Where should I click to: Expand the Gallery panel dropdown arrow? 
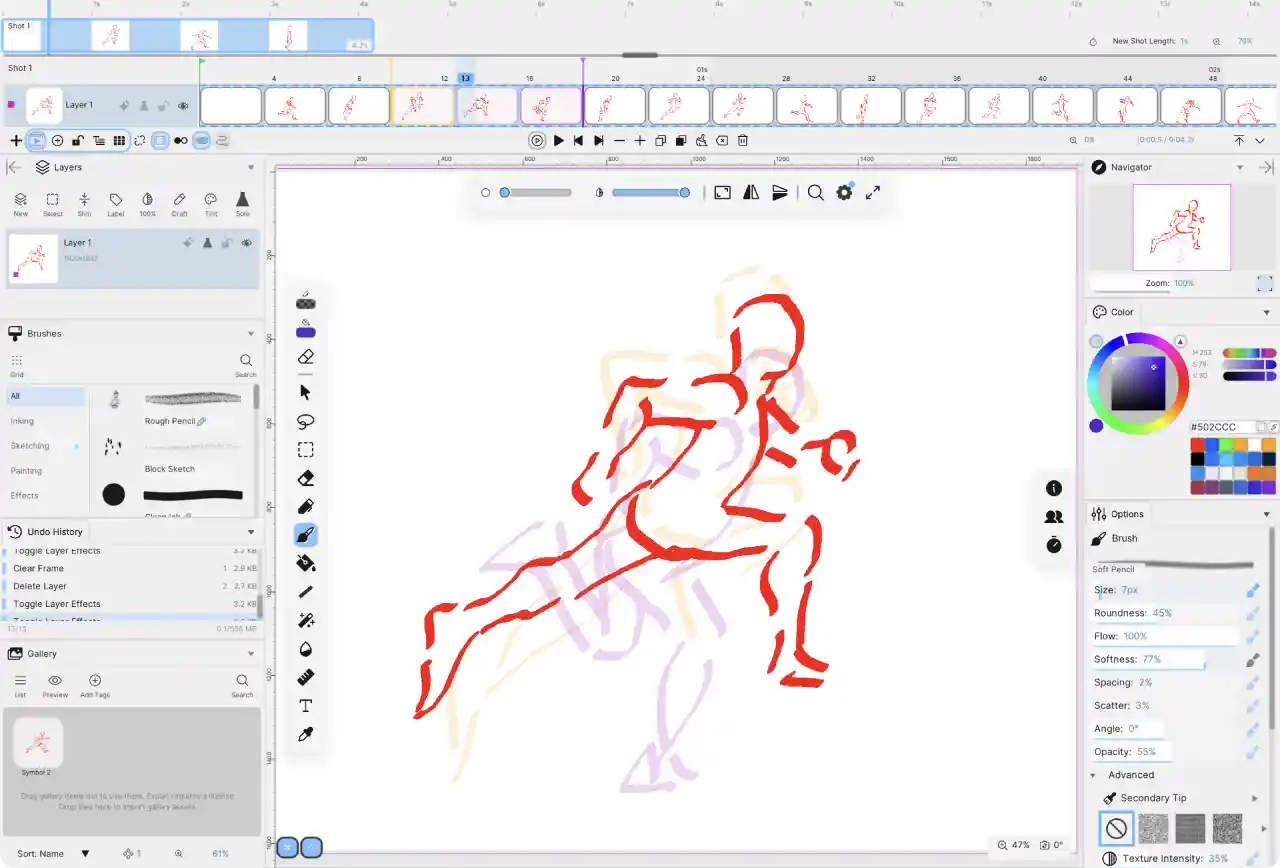pos(251,654)
